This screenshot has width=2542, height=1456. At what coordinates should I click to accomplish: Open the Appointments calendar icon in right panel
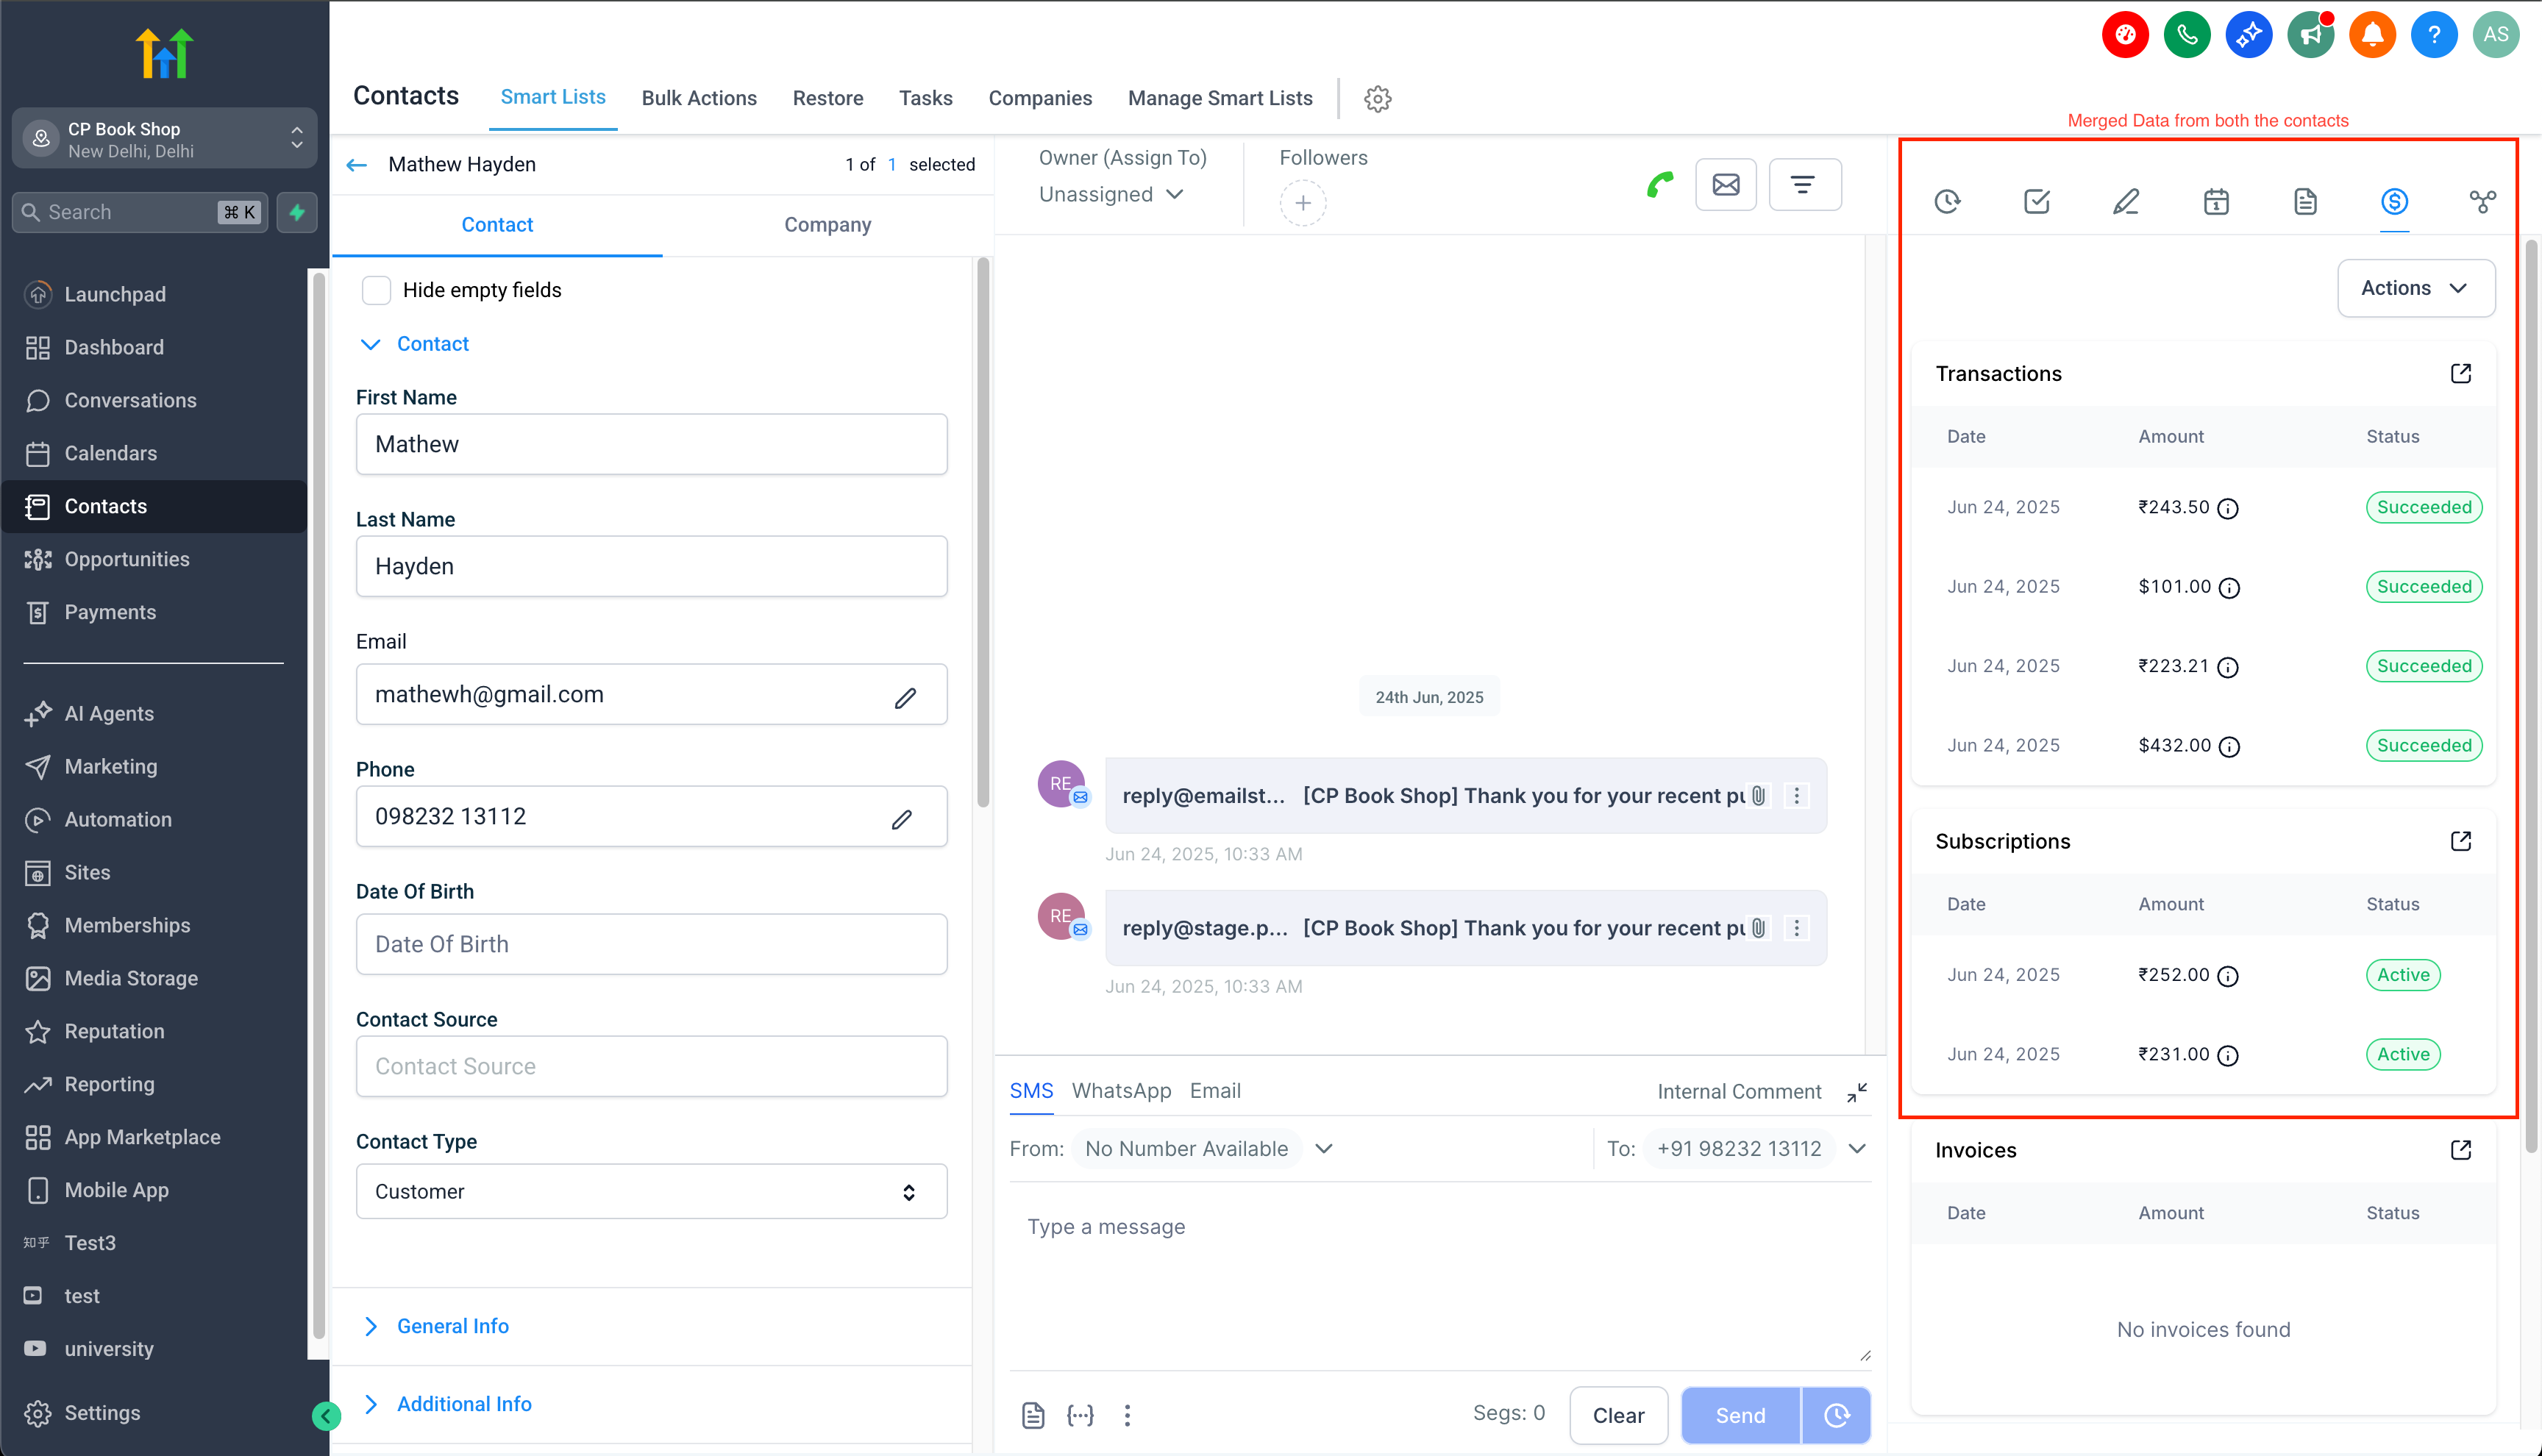click(2215, 202)
